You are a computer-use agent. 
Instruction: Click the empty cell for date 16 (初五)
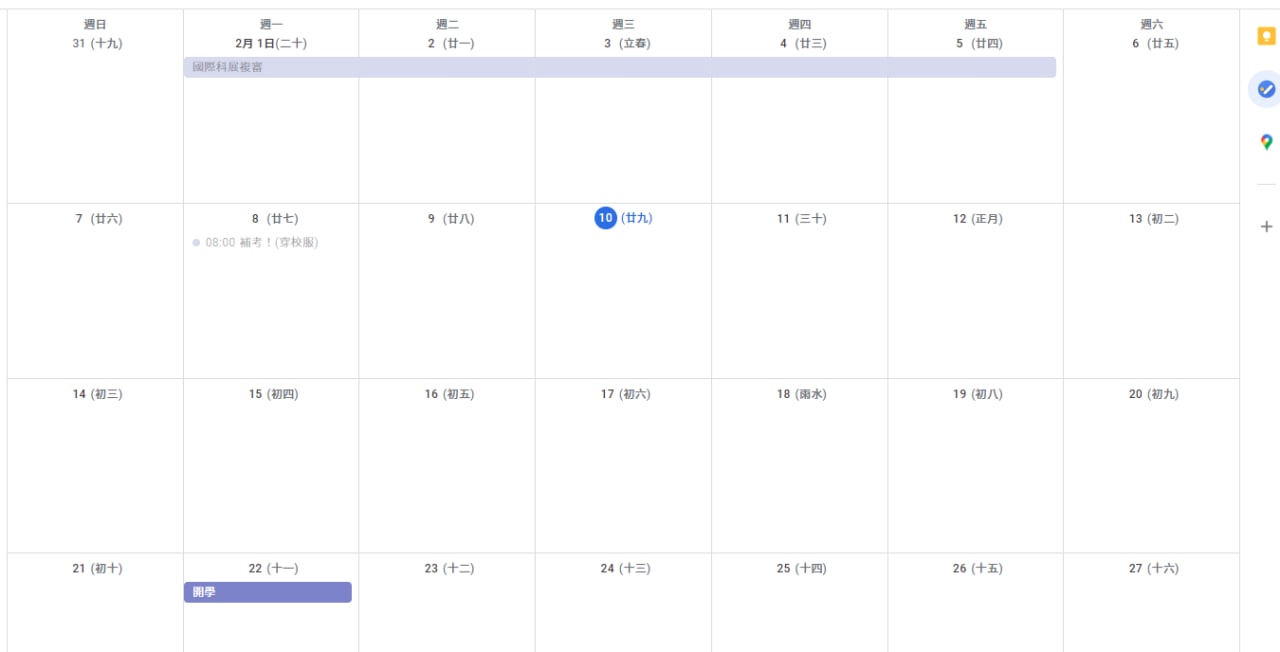447,475
